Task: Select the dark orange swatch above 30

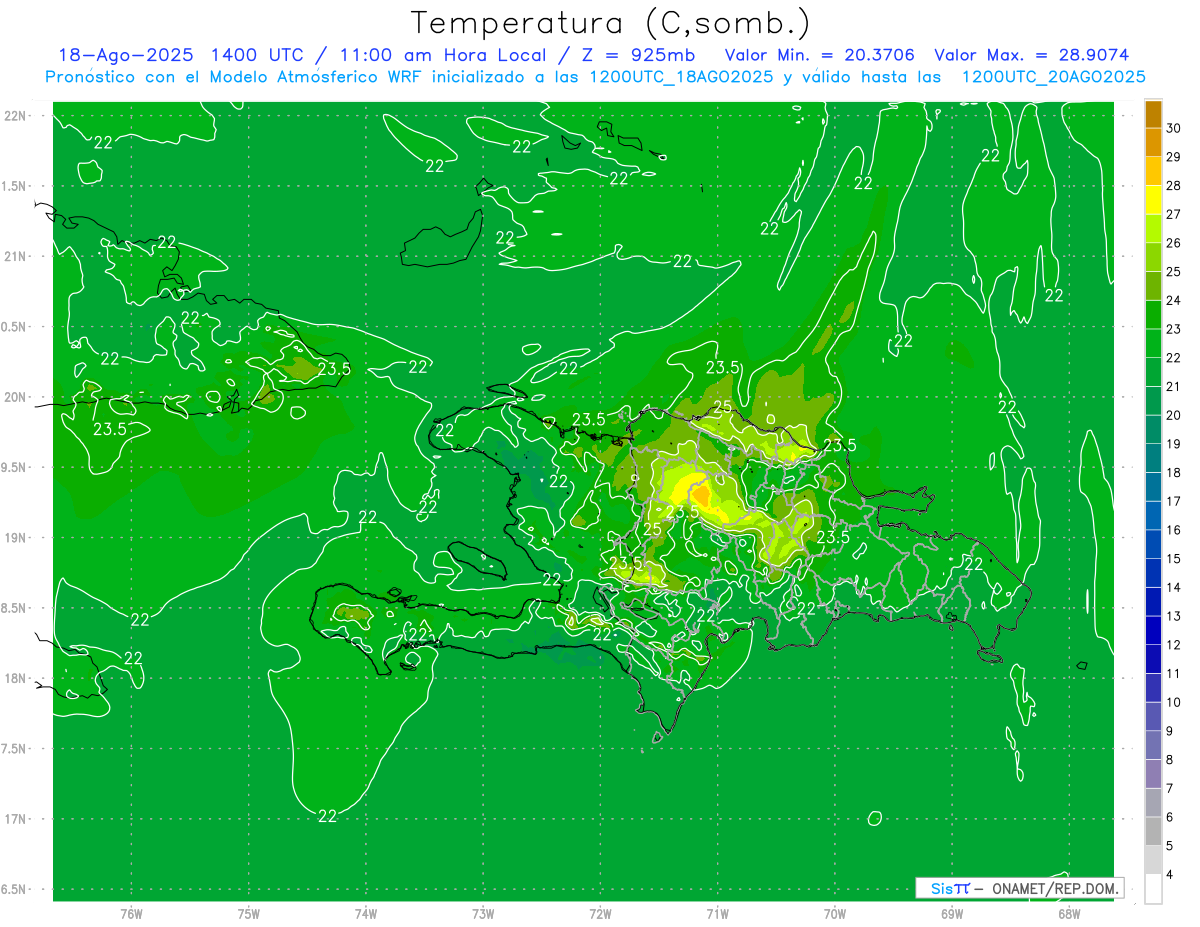Action: 1153,114
